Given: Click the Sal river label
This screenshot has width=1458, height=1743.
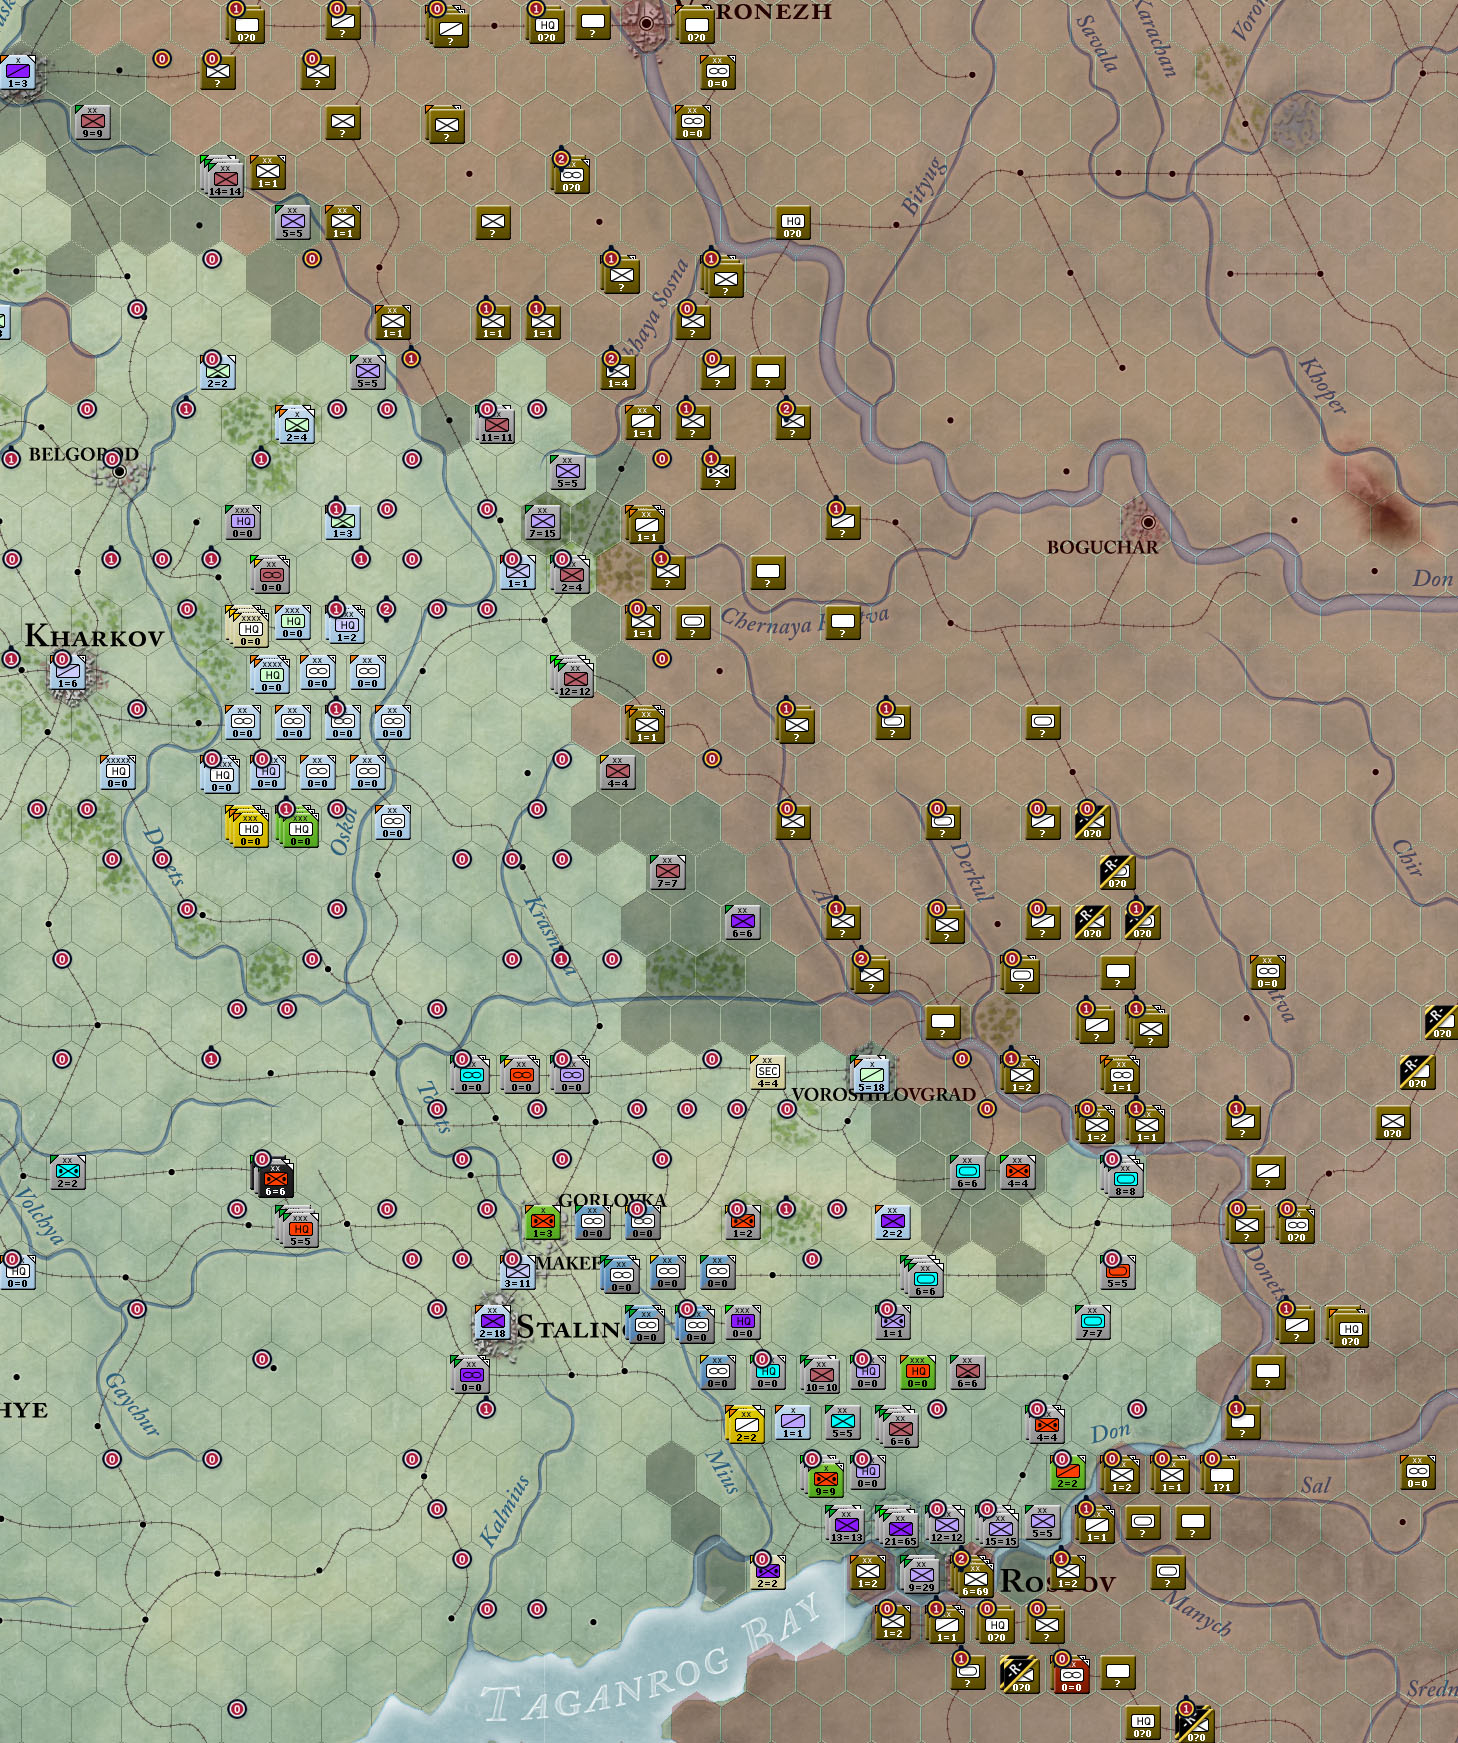Looking at the screenshot, I should (x=1316, y=1485).
